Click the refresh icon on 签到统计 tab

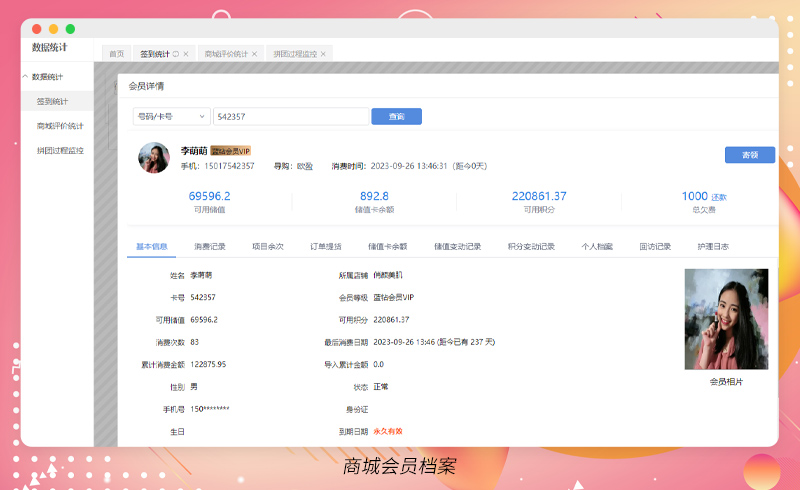(176, 54)
